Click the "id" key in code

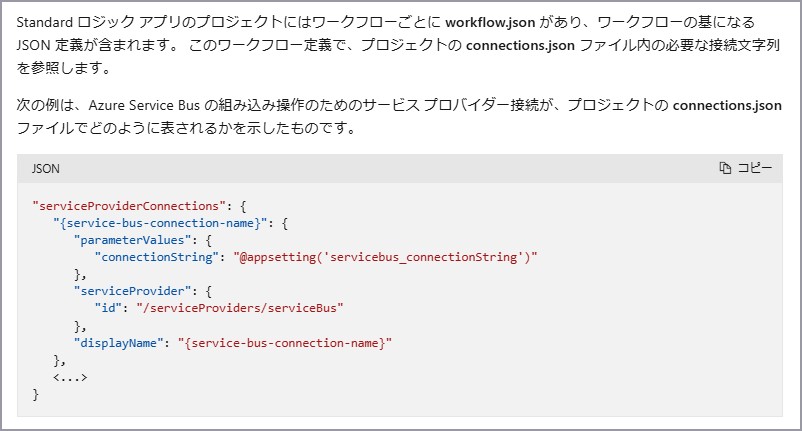click(108, 308)
